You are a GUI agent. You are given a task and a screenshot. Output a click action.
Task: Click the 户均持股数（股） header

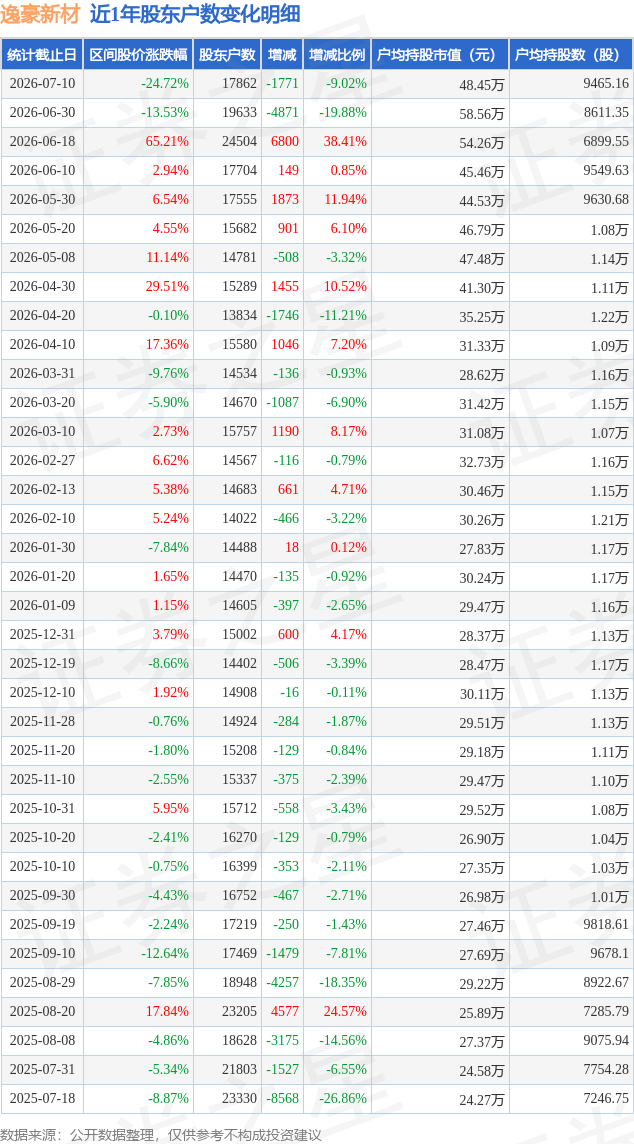(571, 55)
